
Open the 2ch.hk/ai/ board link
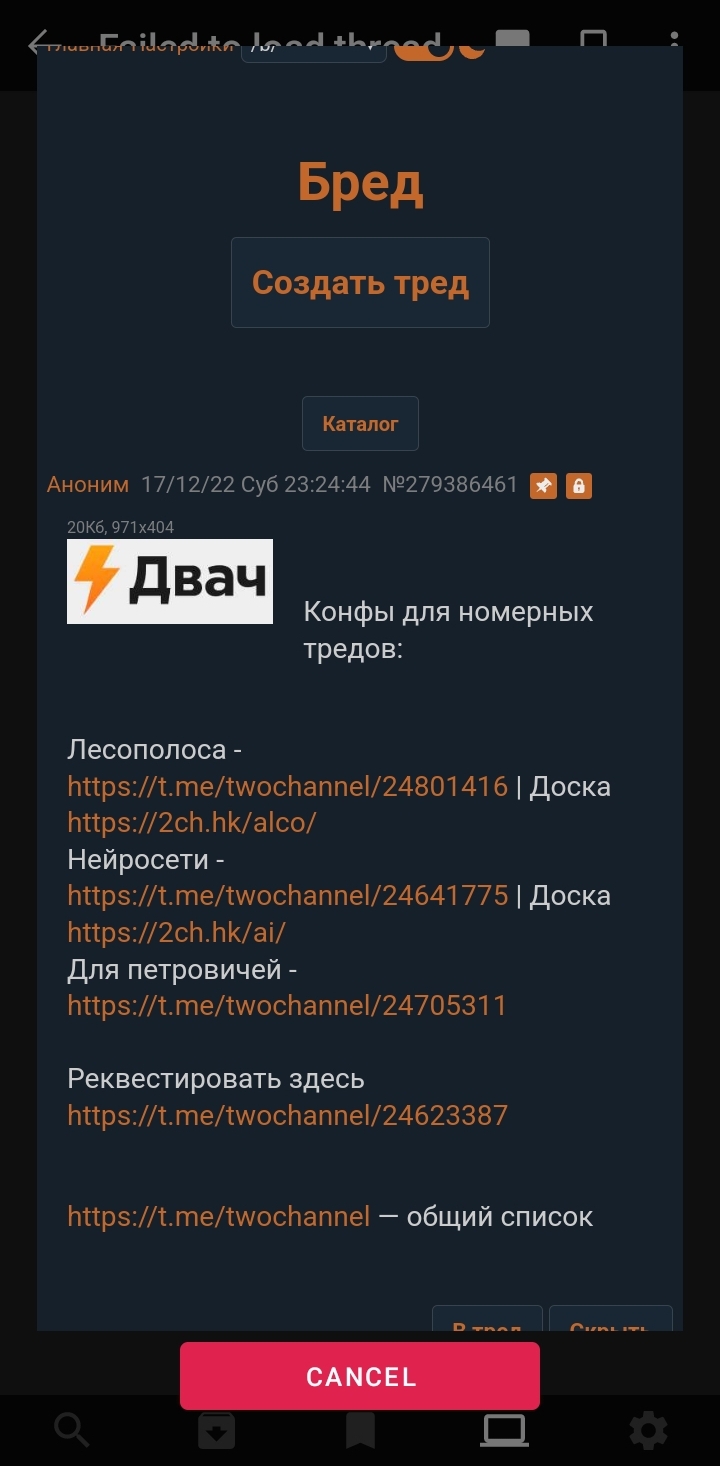coord(177,932)
